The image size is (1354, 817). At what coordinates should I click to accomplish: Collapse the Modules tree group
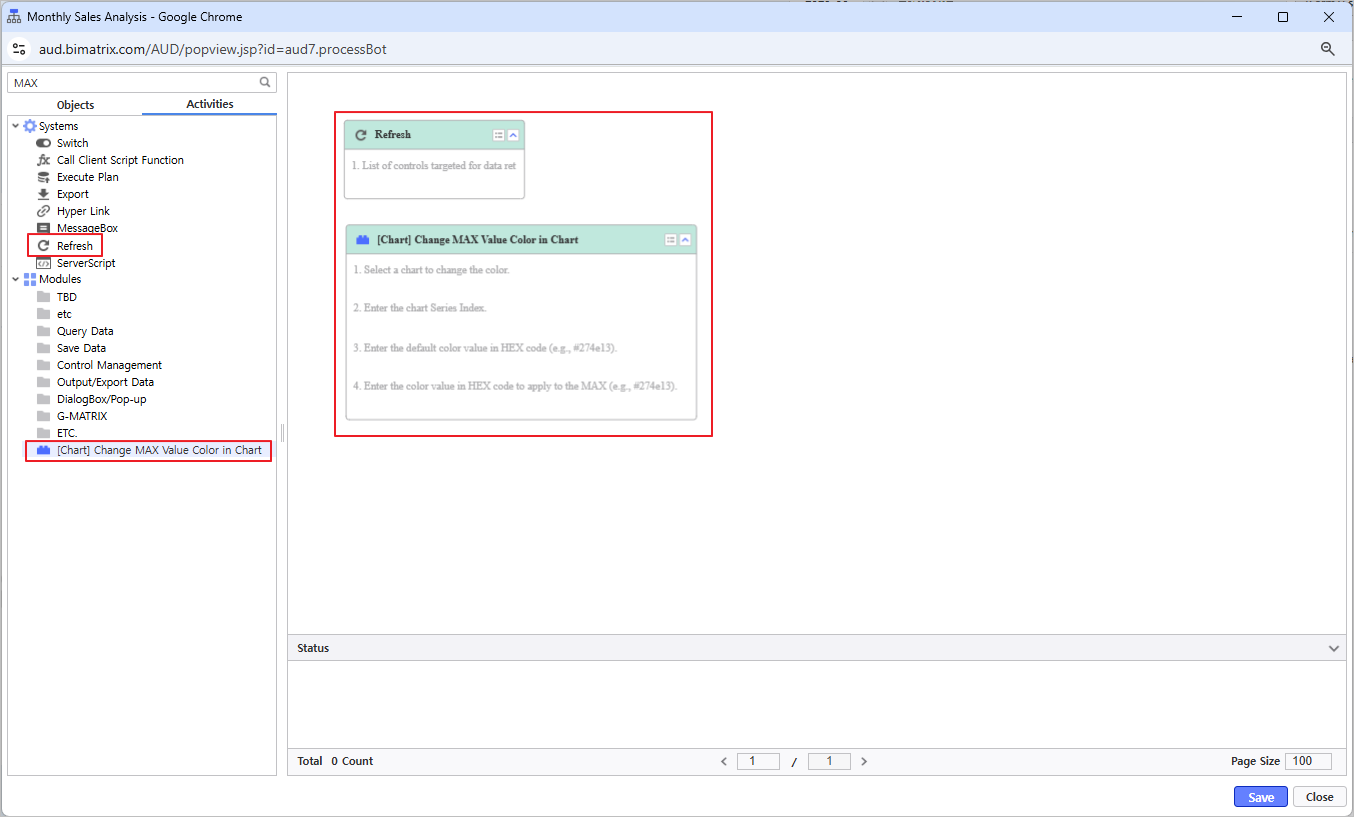[x=15, y=279]
